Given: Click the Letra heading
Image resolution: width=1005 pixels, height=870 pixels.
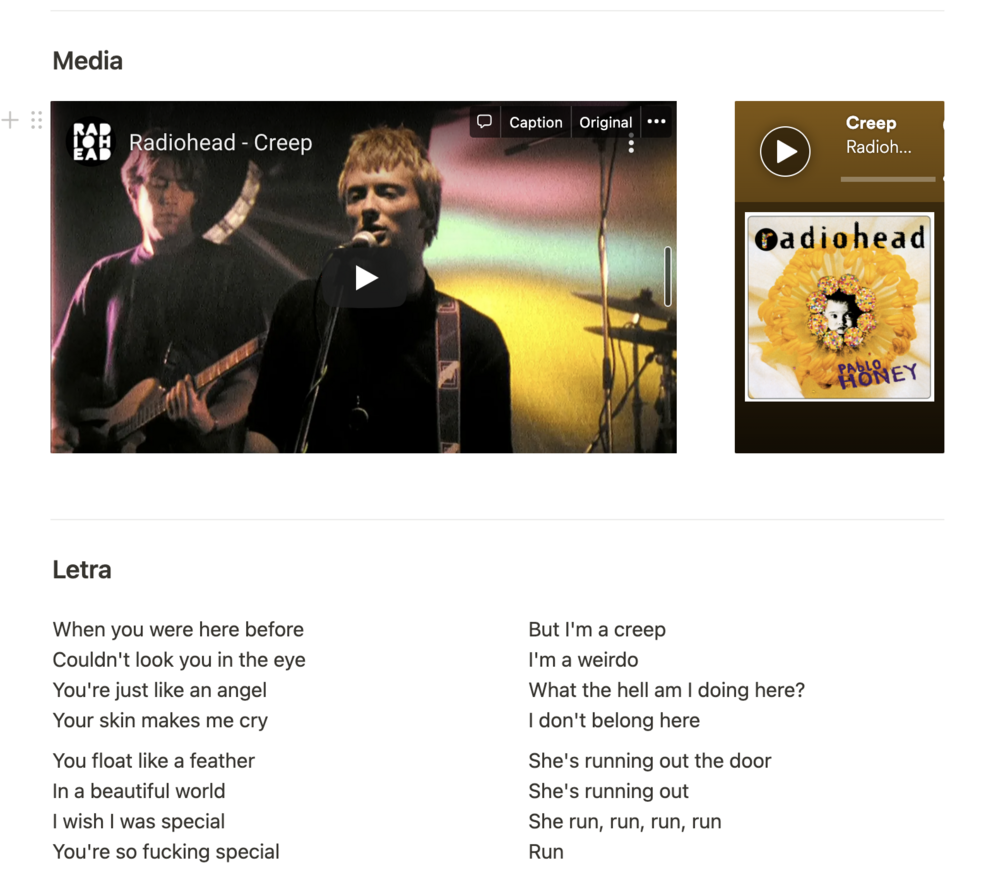Looking at the screenshot, I should pos(82,569).
